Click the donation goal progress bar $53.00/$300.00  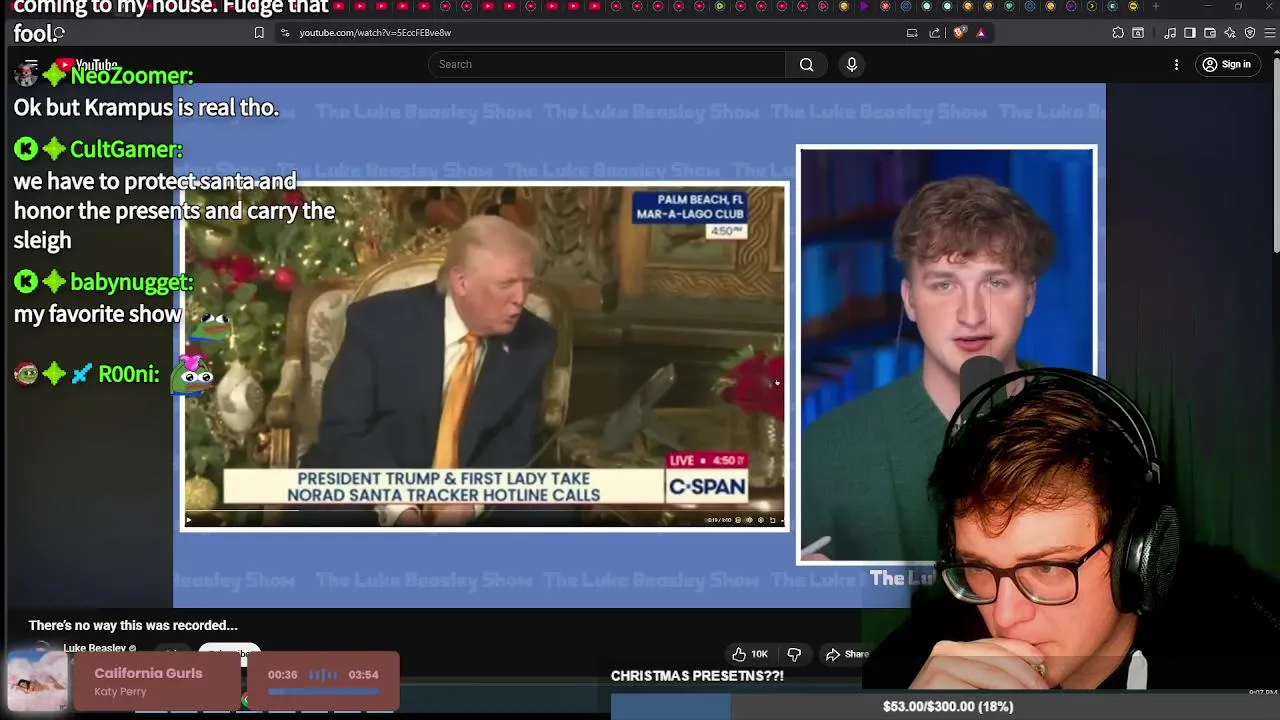pyautogui.click(x=946, y=707)
